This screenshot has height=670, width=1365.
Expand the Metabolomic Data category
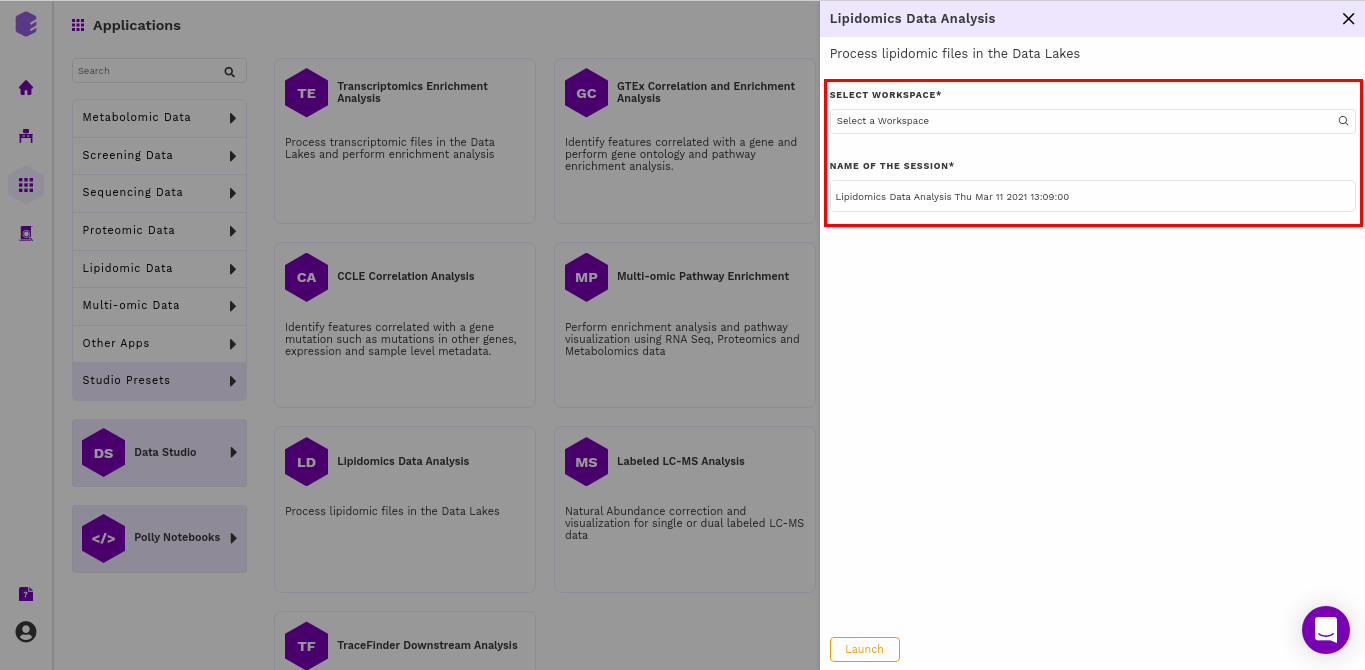click(159, 118)
